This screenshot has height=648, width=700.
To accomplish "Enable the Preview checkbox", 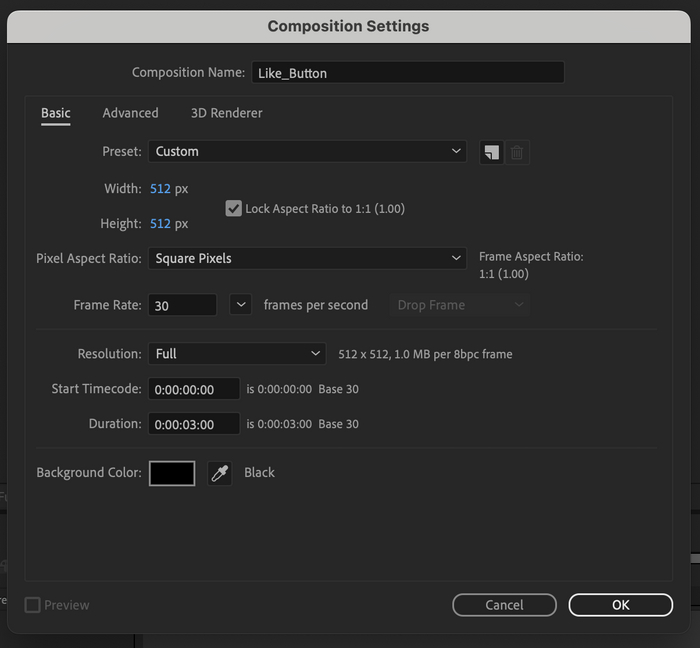I will click(33, 605).
